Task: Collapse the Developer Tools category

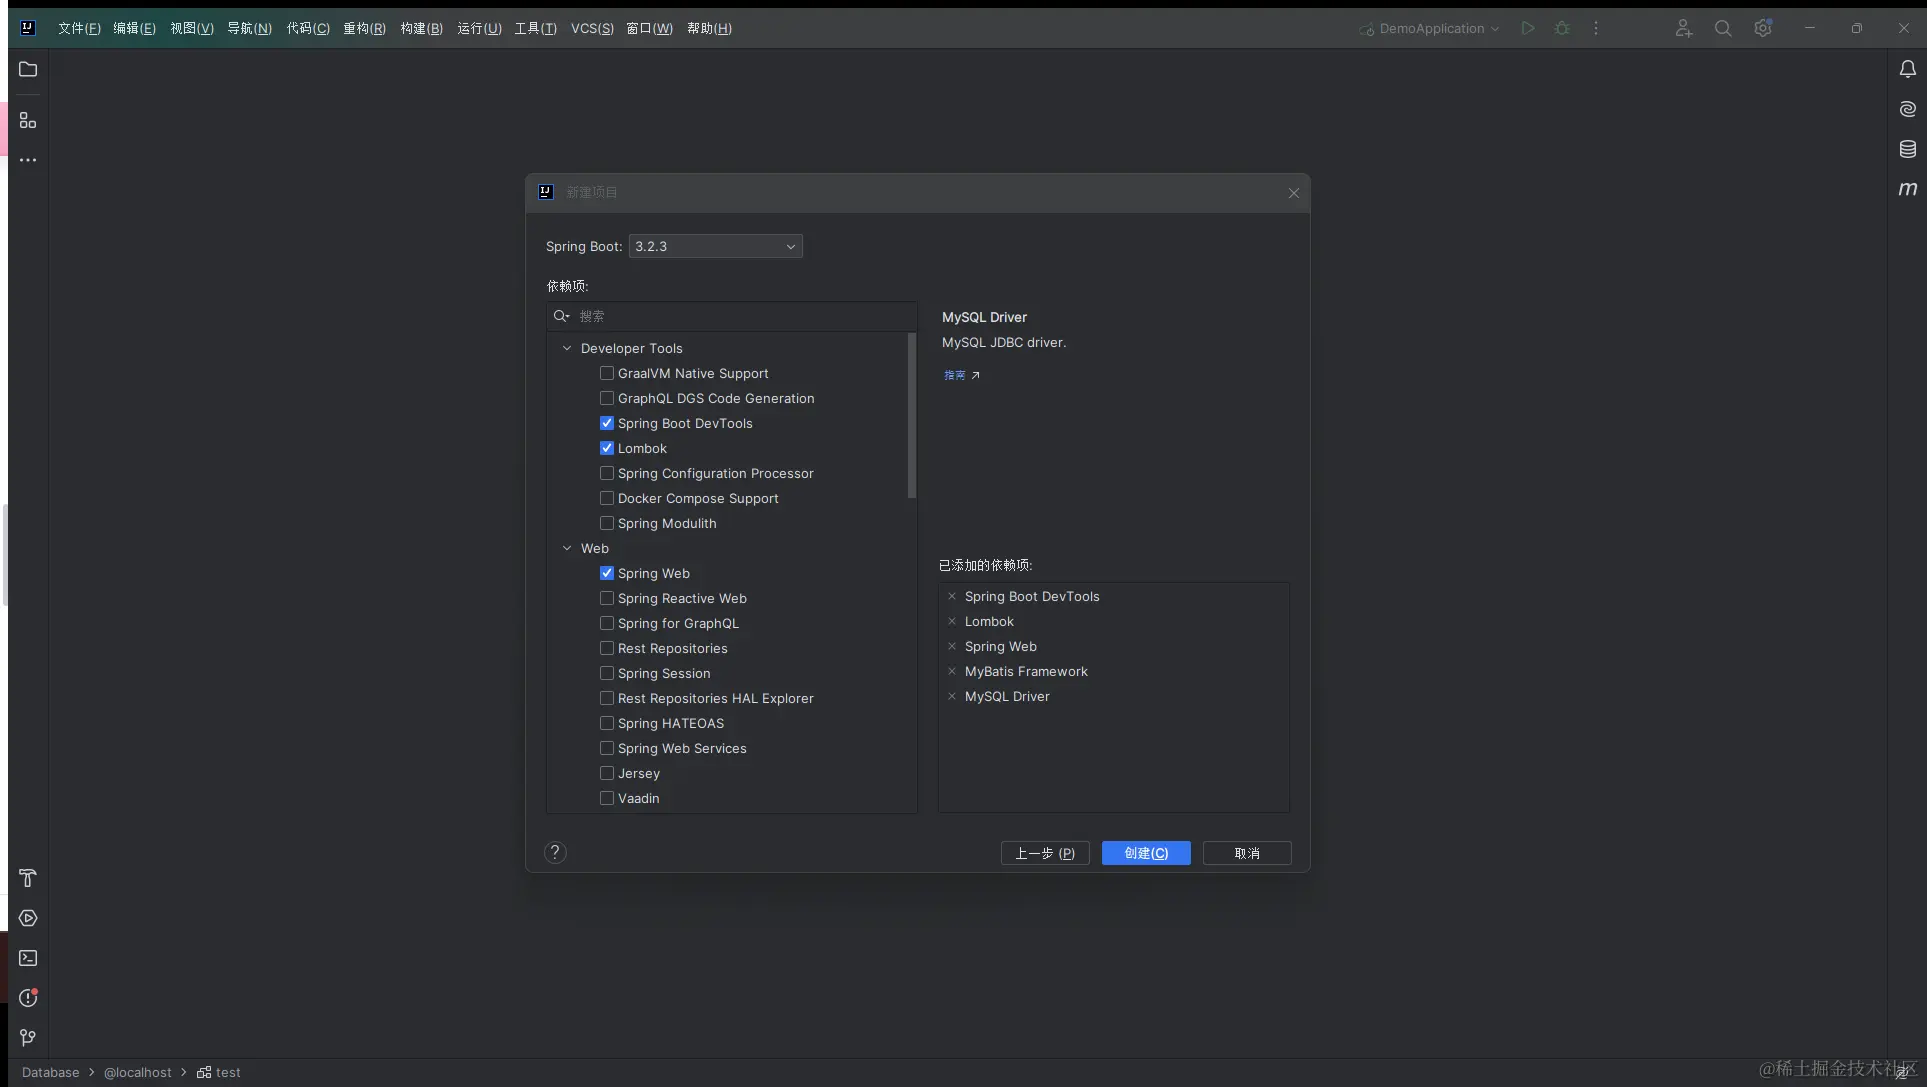Action: pos(567,348)
